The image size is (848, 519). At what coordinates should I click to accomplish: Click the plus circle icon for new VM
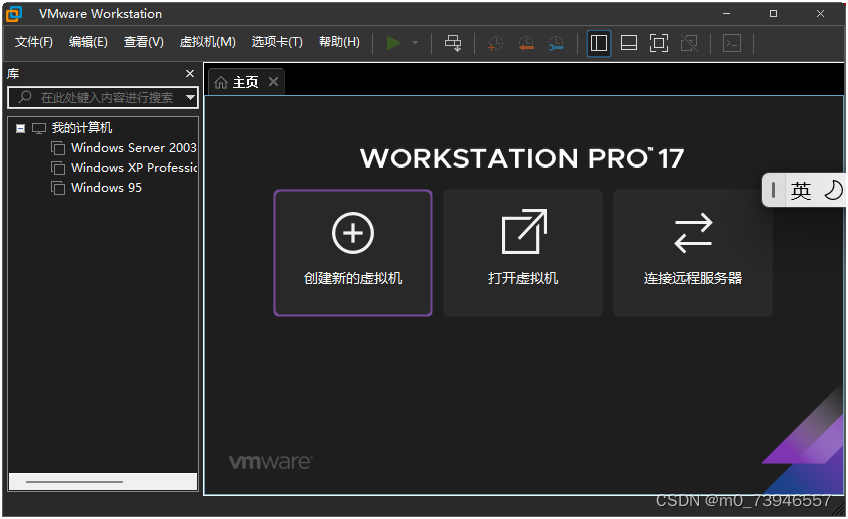coord(353,233)
